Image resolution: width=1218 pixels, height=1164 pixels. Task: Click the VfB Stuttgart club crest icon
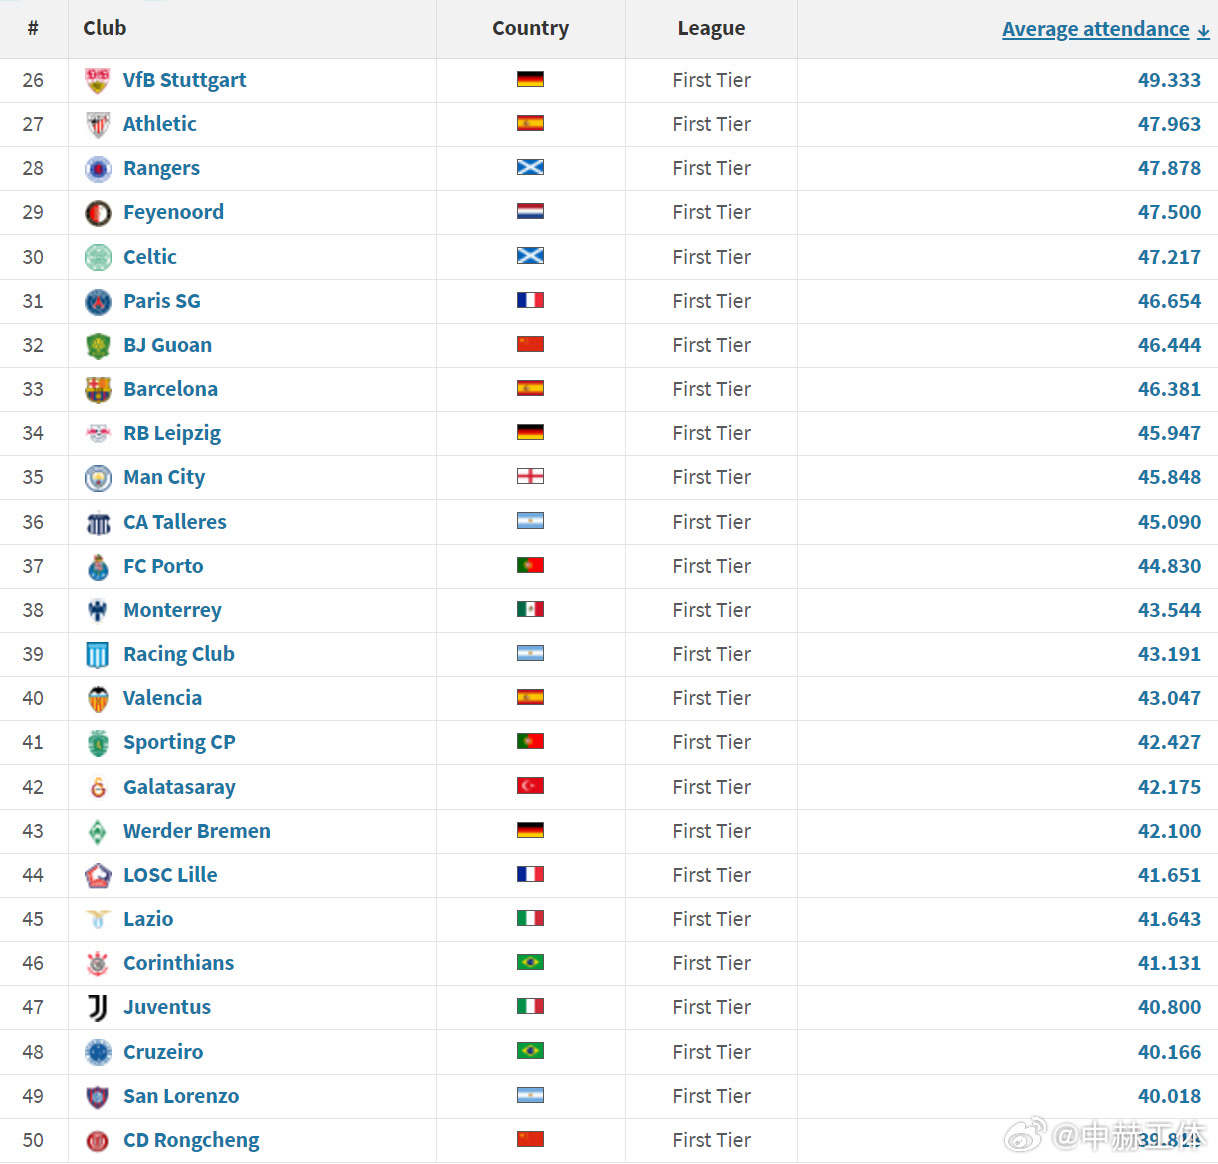[97, 80]
